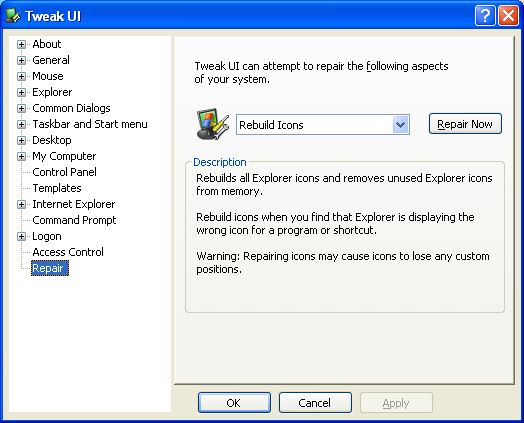Expand the Logon tree node
524x423 pixels.
tap(21, 237)
